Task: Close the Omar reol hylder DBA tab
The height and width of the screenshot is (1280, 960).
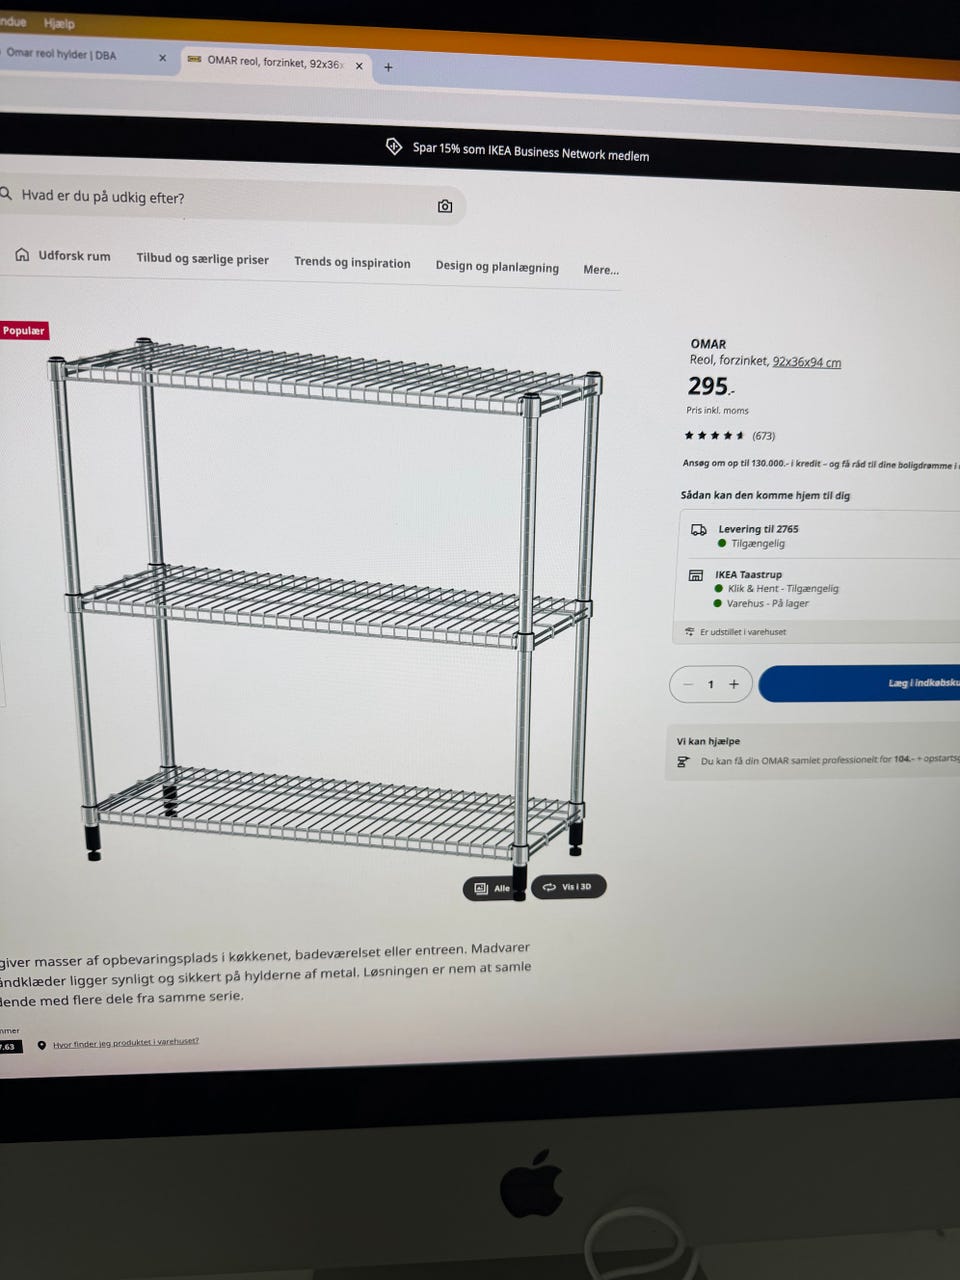Action: tap(162, 58)
